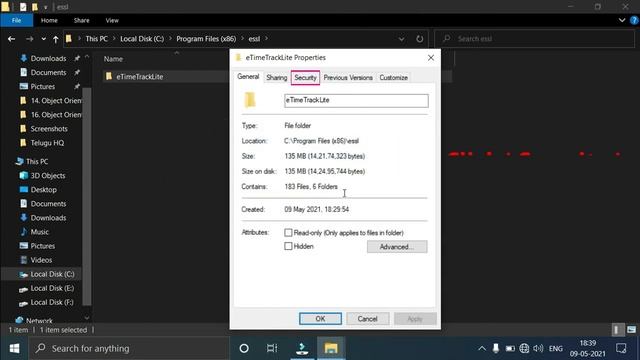Image resolution: width=640 pixels, height=360 pixels.
Task: Cancel the Properties dialog
Action: 367,319
